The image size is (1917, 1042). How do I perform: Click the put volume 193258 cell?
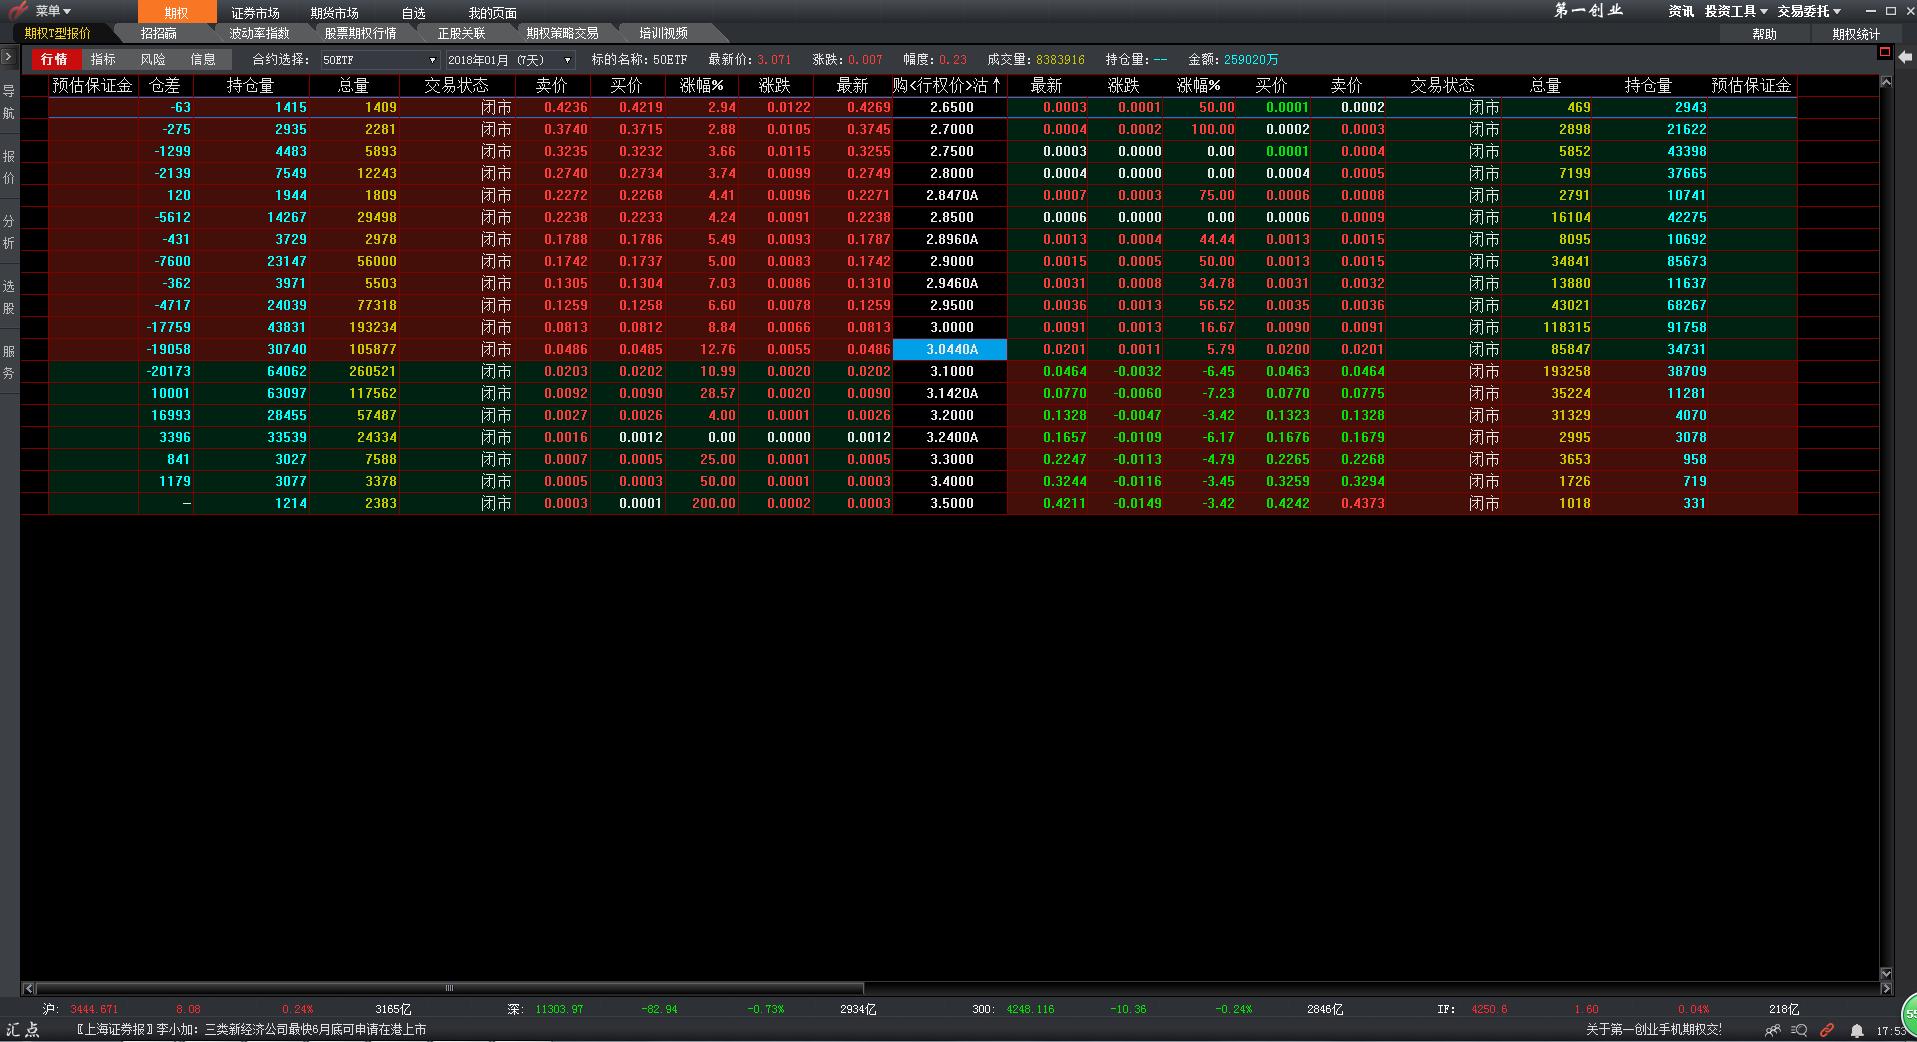1566,372
